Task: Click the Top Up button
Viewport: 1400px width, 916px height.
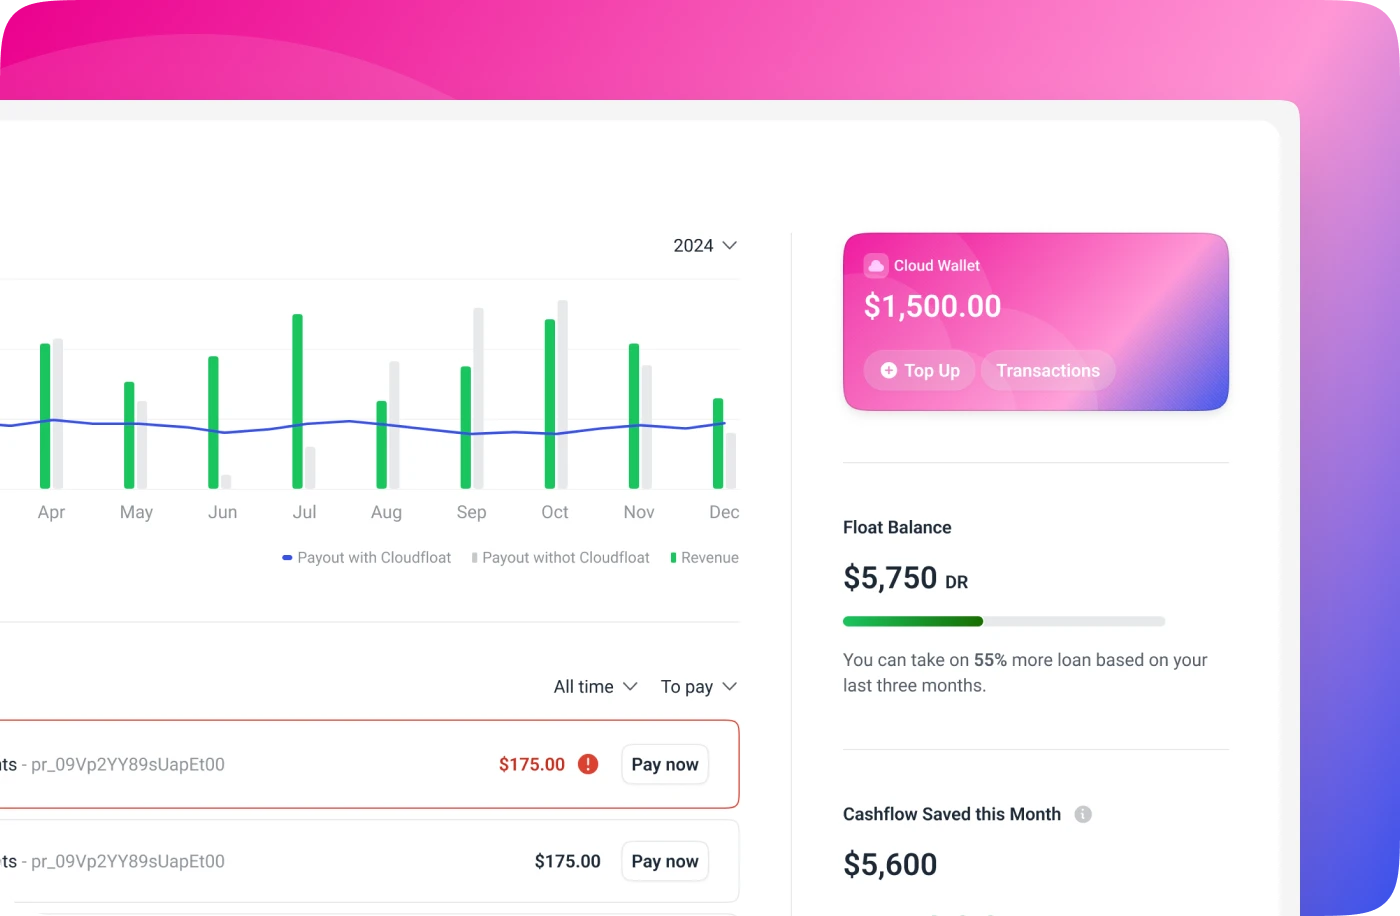Action: 919,370
